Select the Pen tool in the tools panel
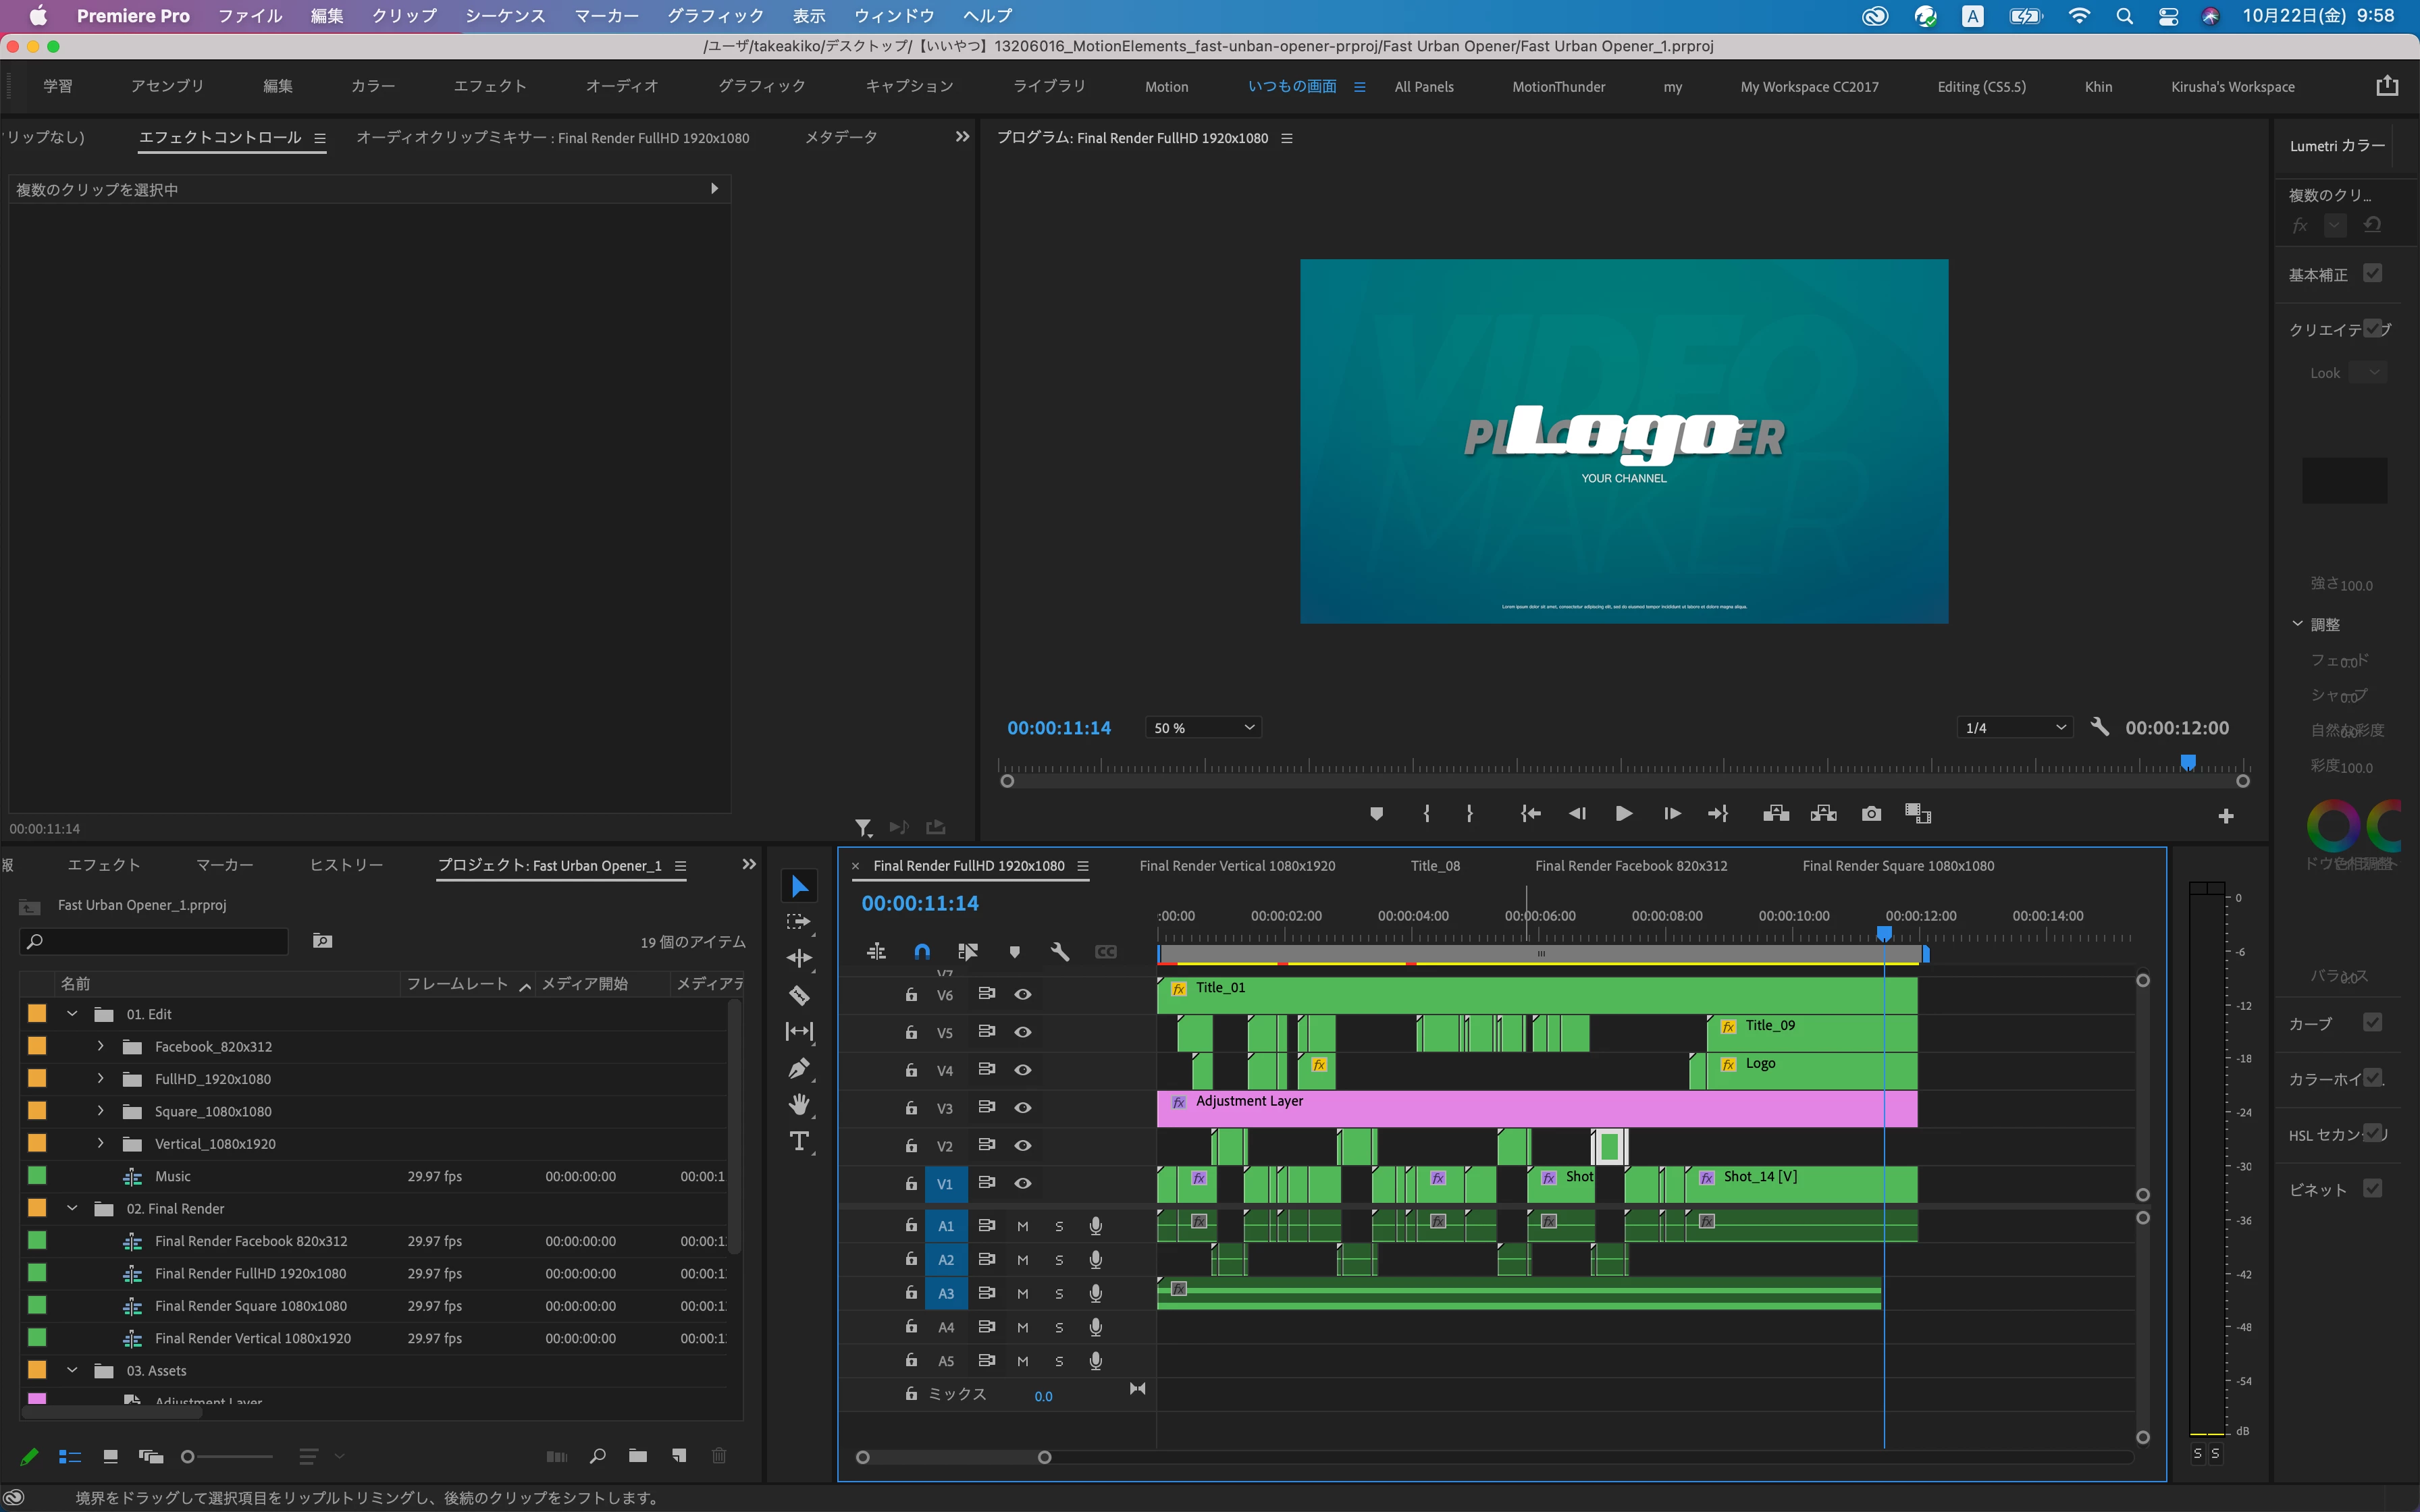The image size is (2420, 1512). tap(799, 1068)
